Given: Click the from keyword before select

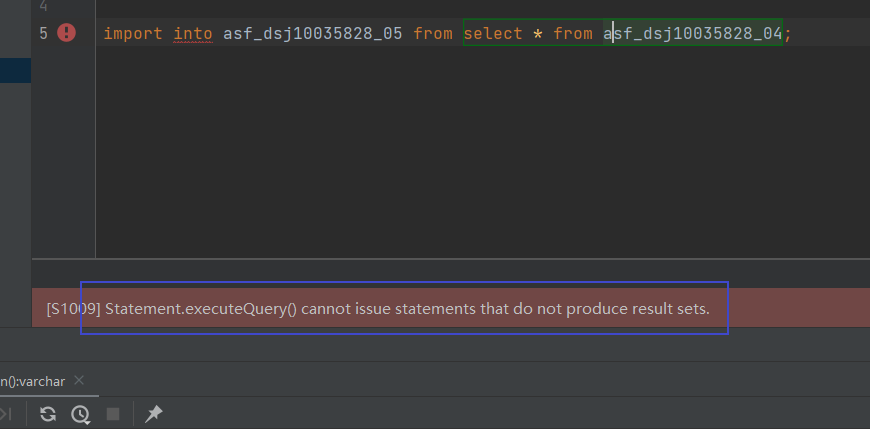Looking at the screenshot, I should point(433,34).
